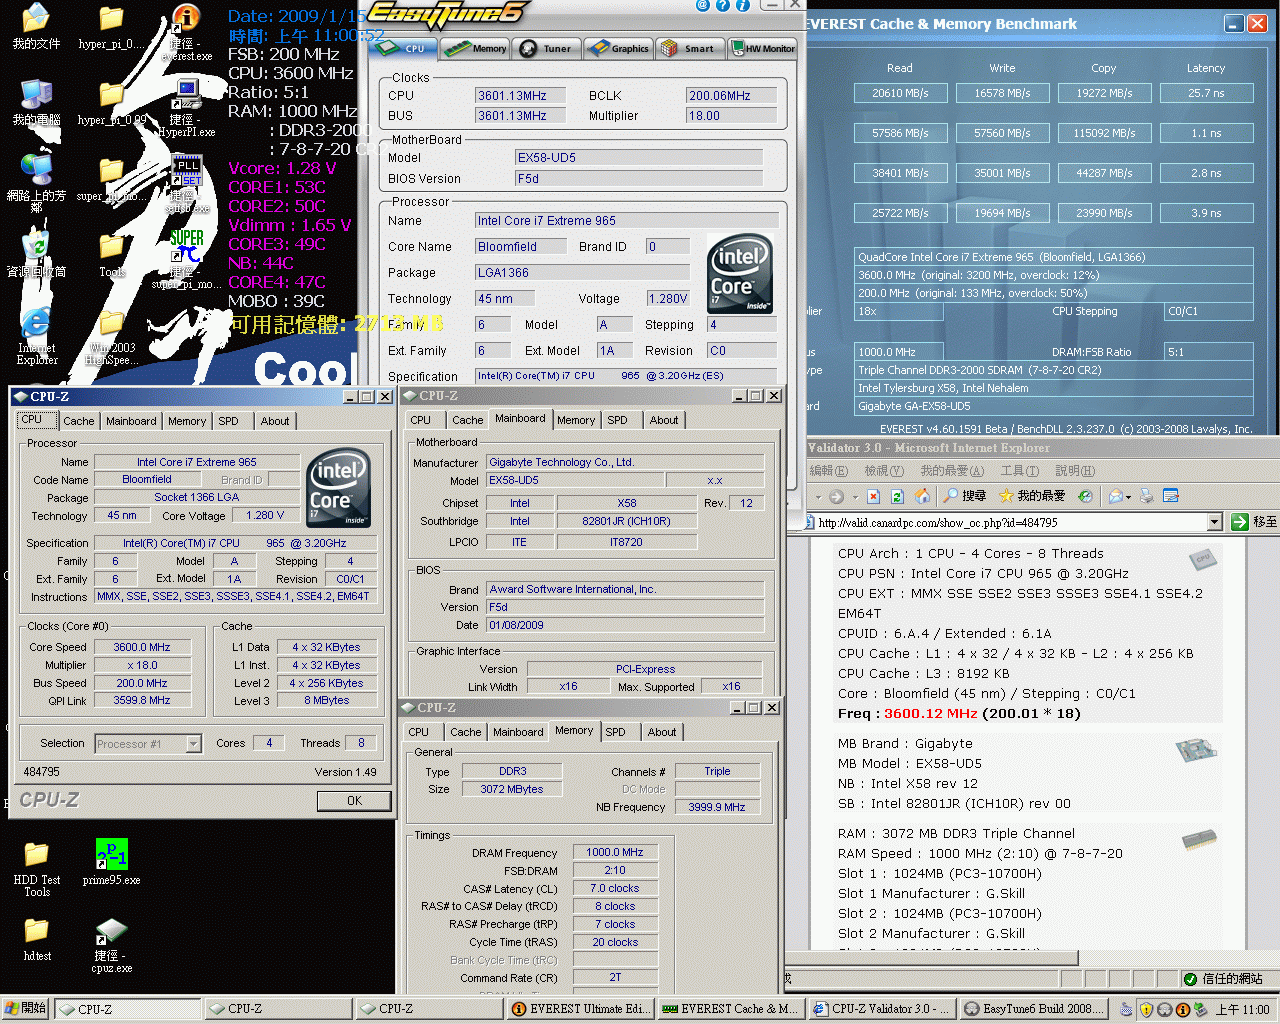
Task: Click the IE address URL field
Action: point(1010,522)
